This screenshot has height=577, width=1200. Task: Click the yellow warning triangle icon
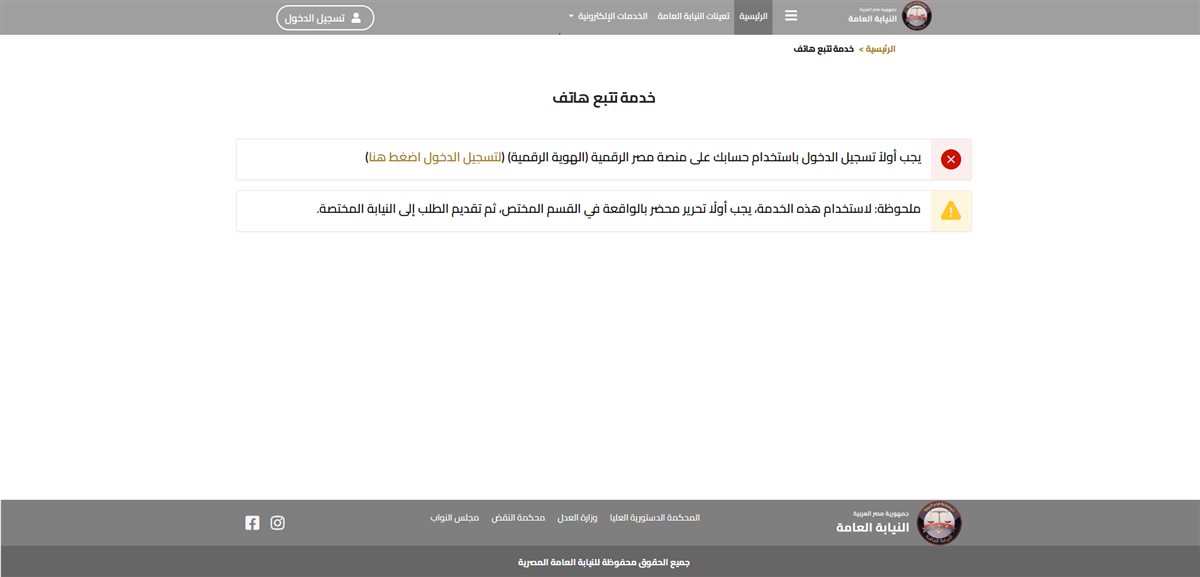point(951,211)
